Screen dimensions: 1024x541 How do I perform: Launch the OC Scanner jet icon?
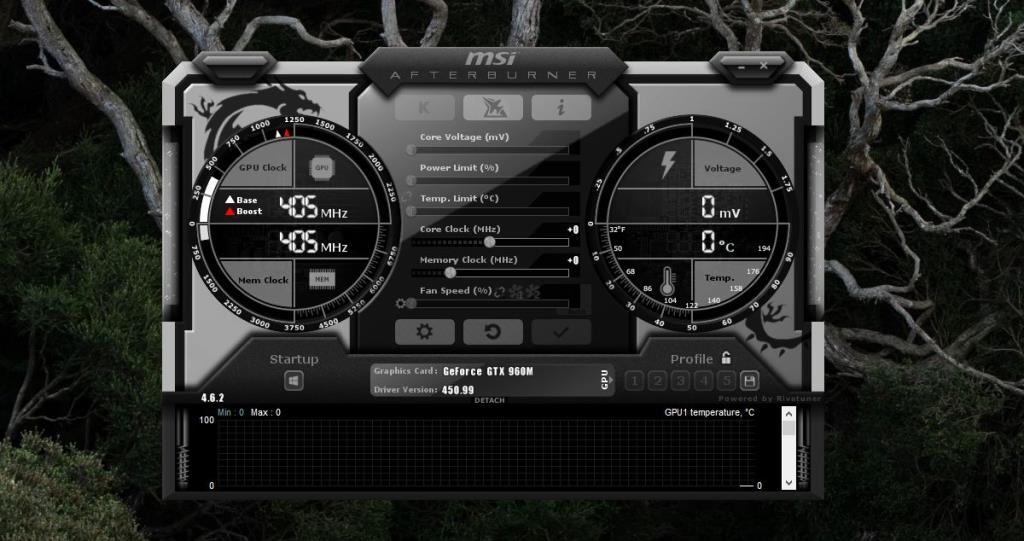[x=492, y=107]
